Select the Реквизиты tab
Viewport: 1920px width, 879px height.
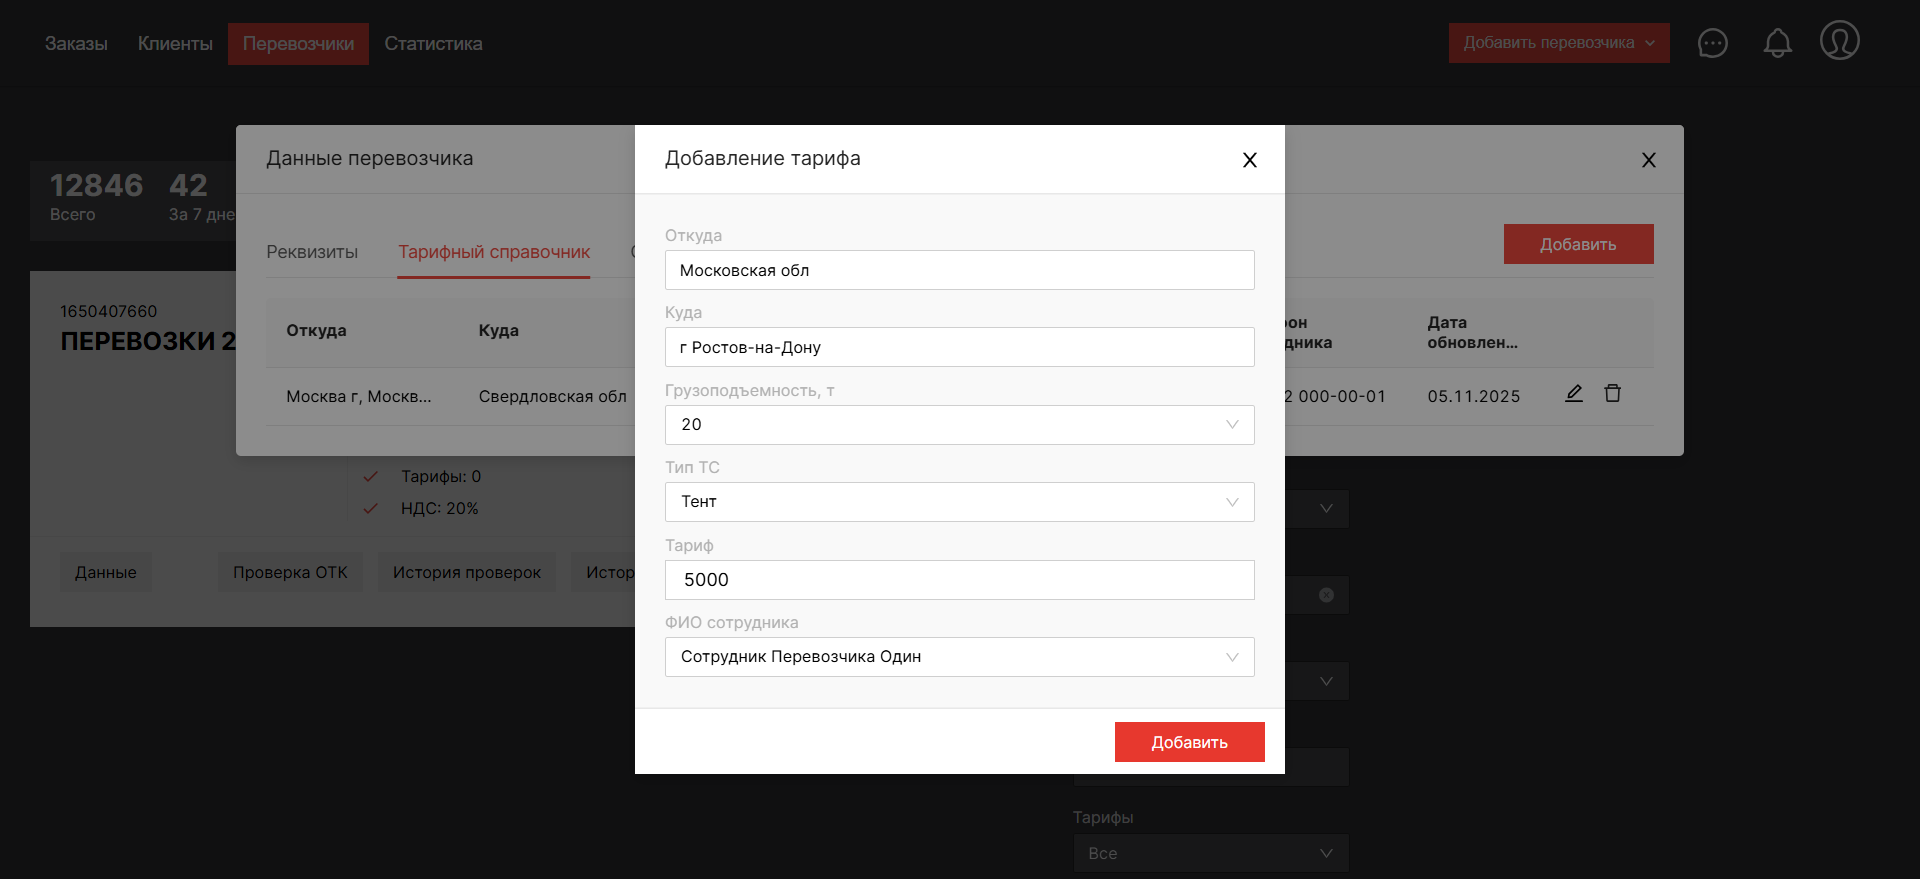coord(312,252)
